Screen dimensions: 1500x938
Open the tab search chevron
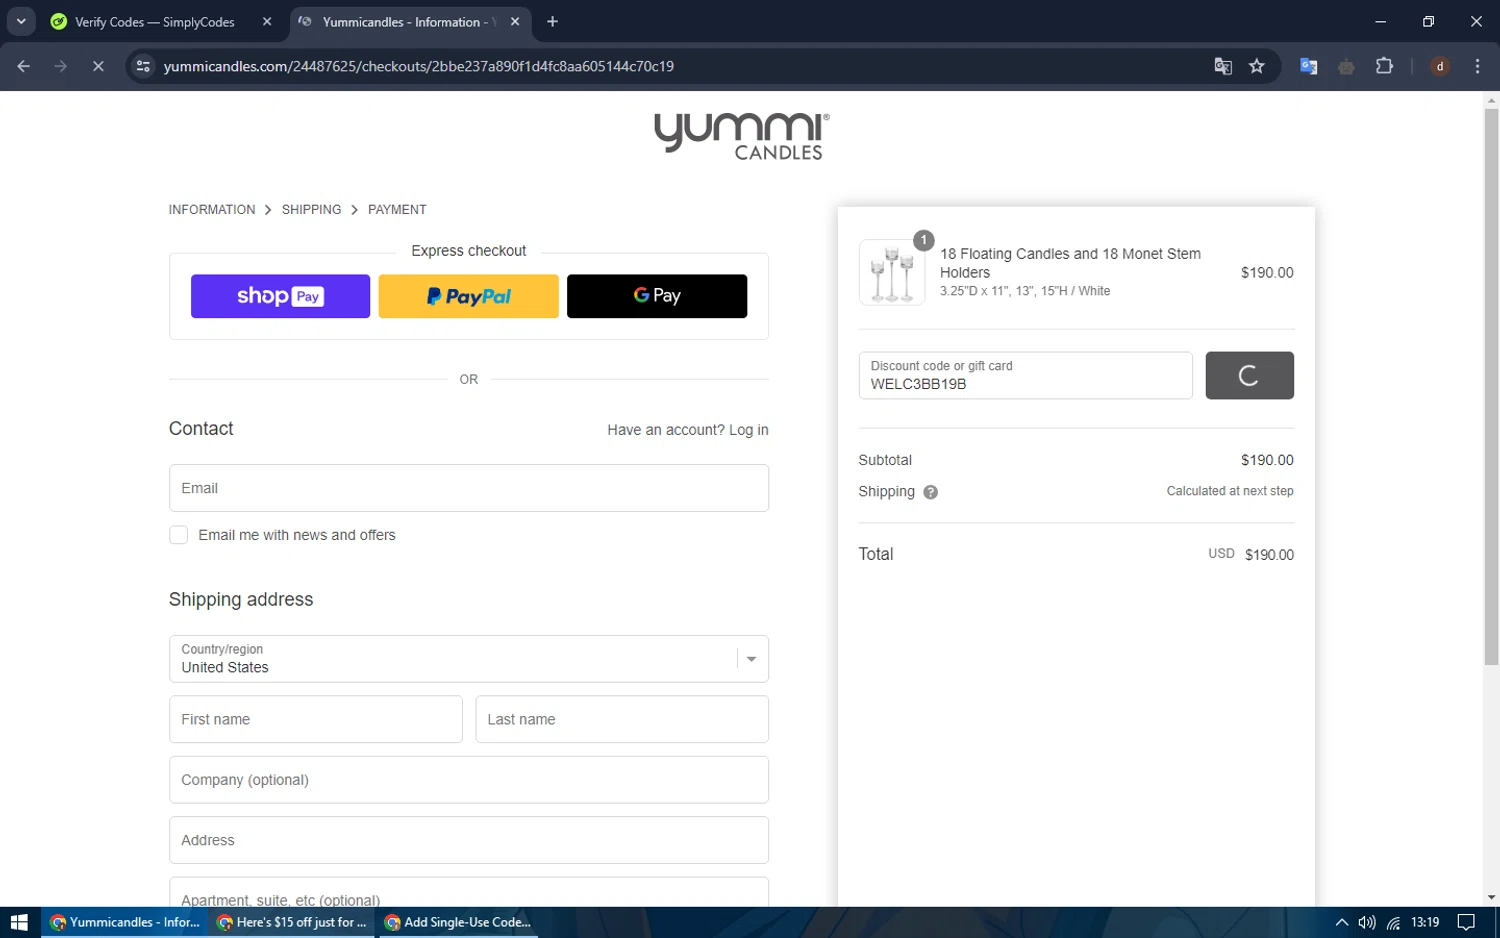[x=21, y=21]
